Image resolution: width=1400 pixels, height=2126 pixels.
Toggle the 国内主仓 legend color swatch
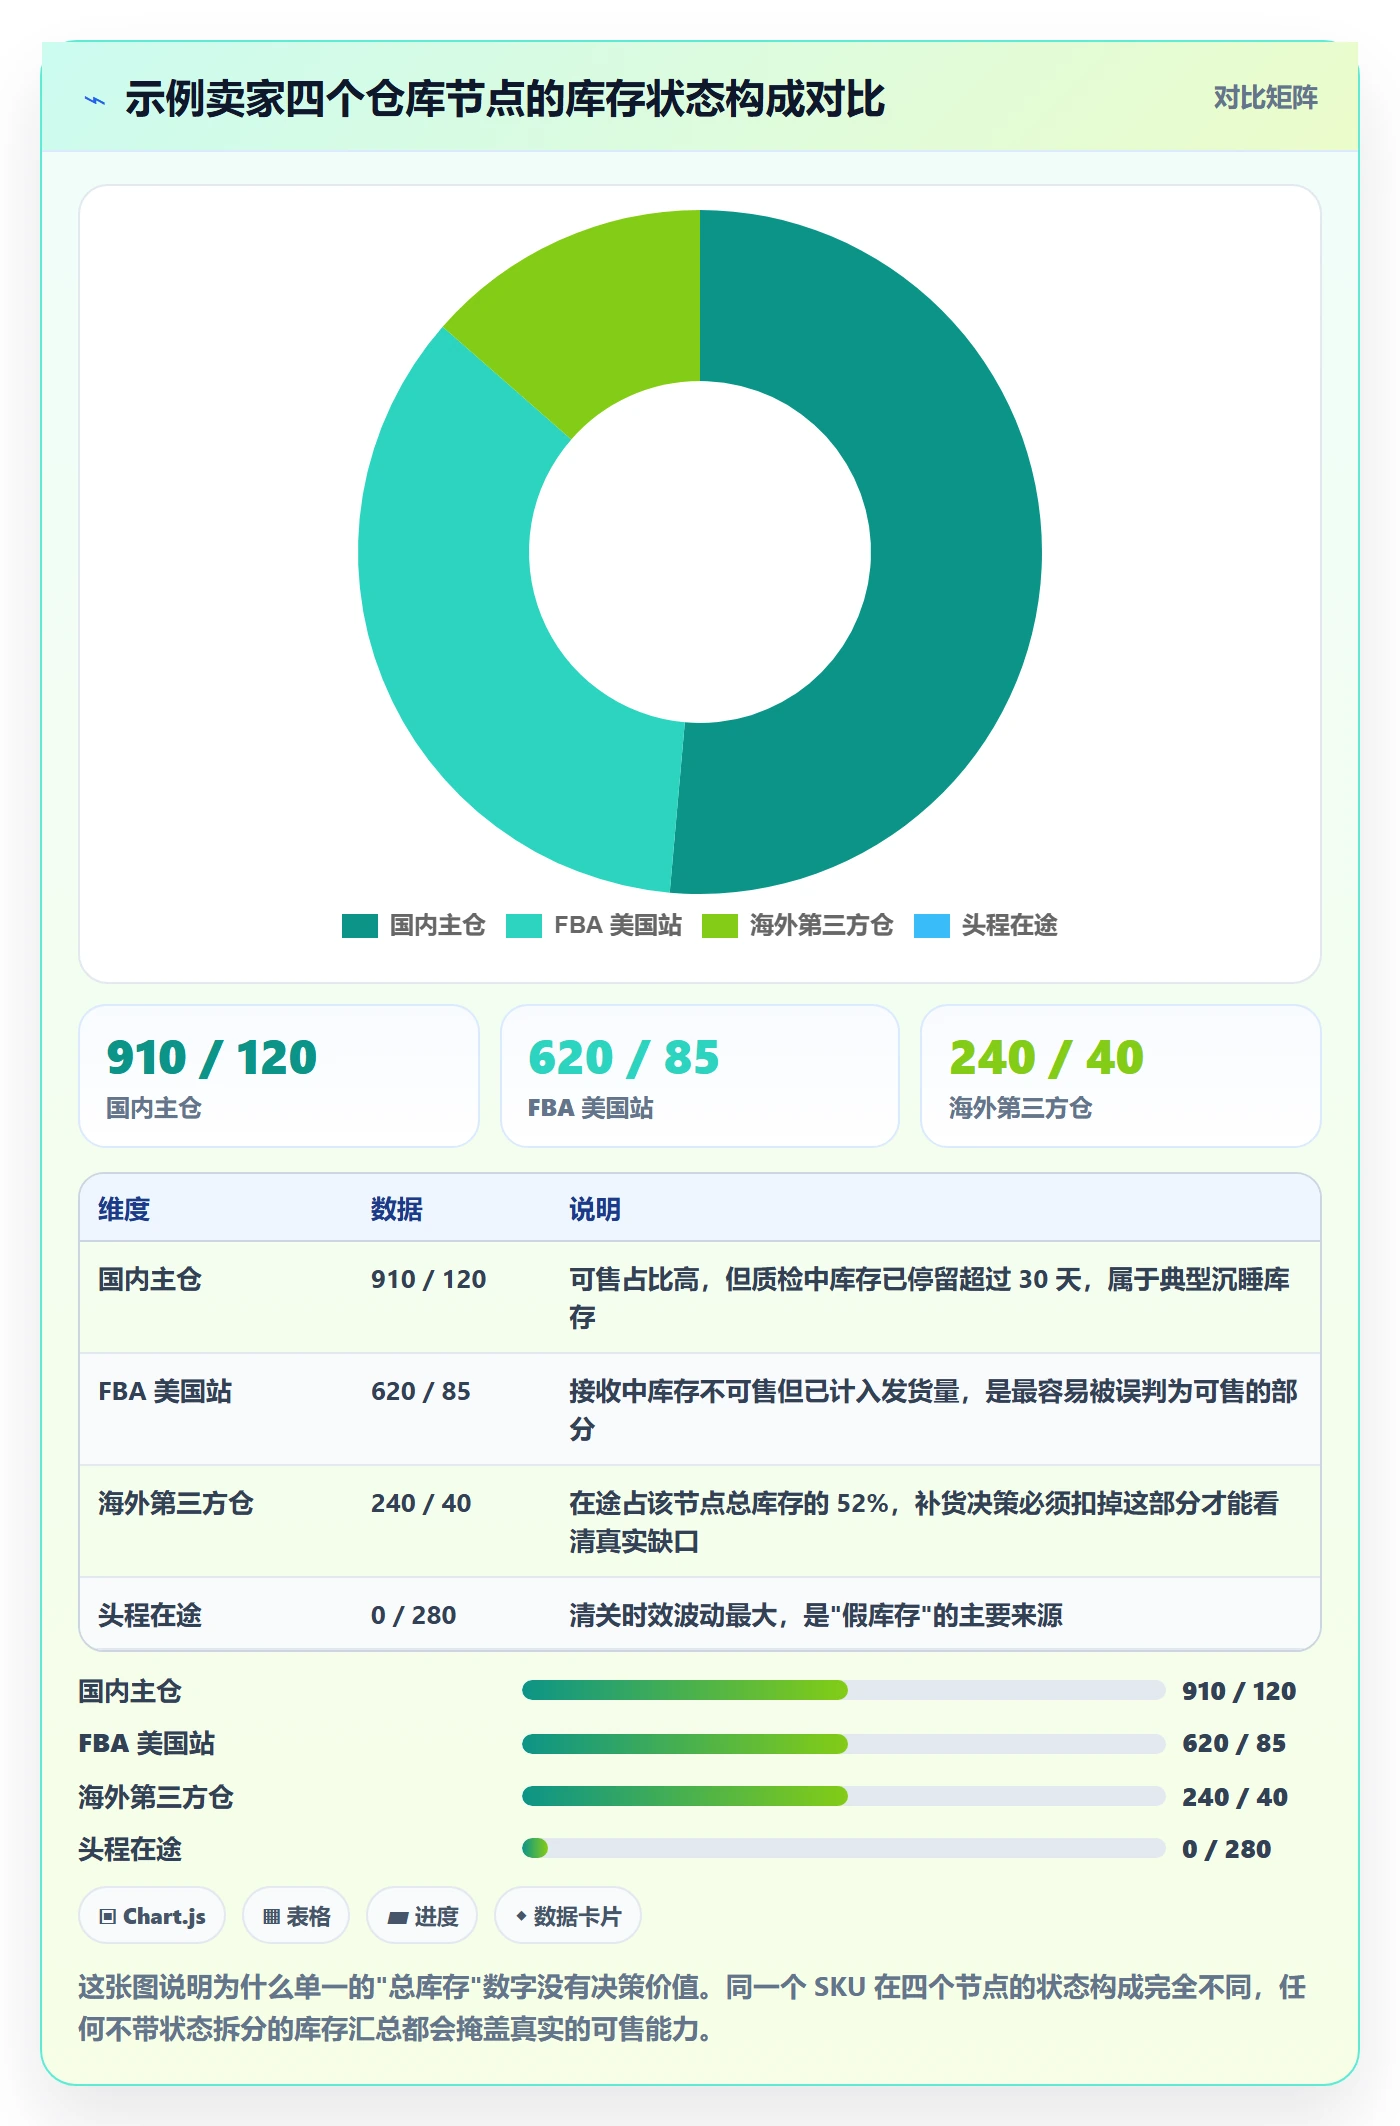[359, 926]
